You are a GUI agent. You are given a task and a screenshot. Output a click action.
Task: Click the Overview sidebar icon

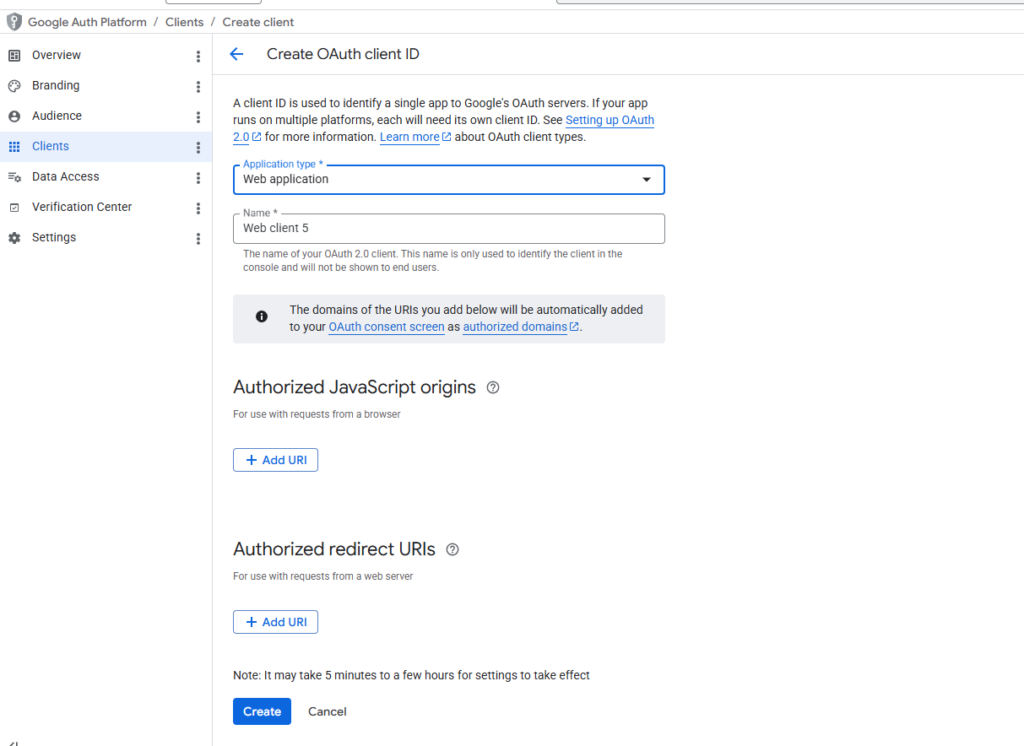14,55
